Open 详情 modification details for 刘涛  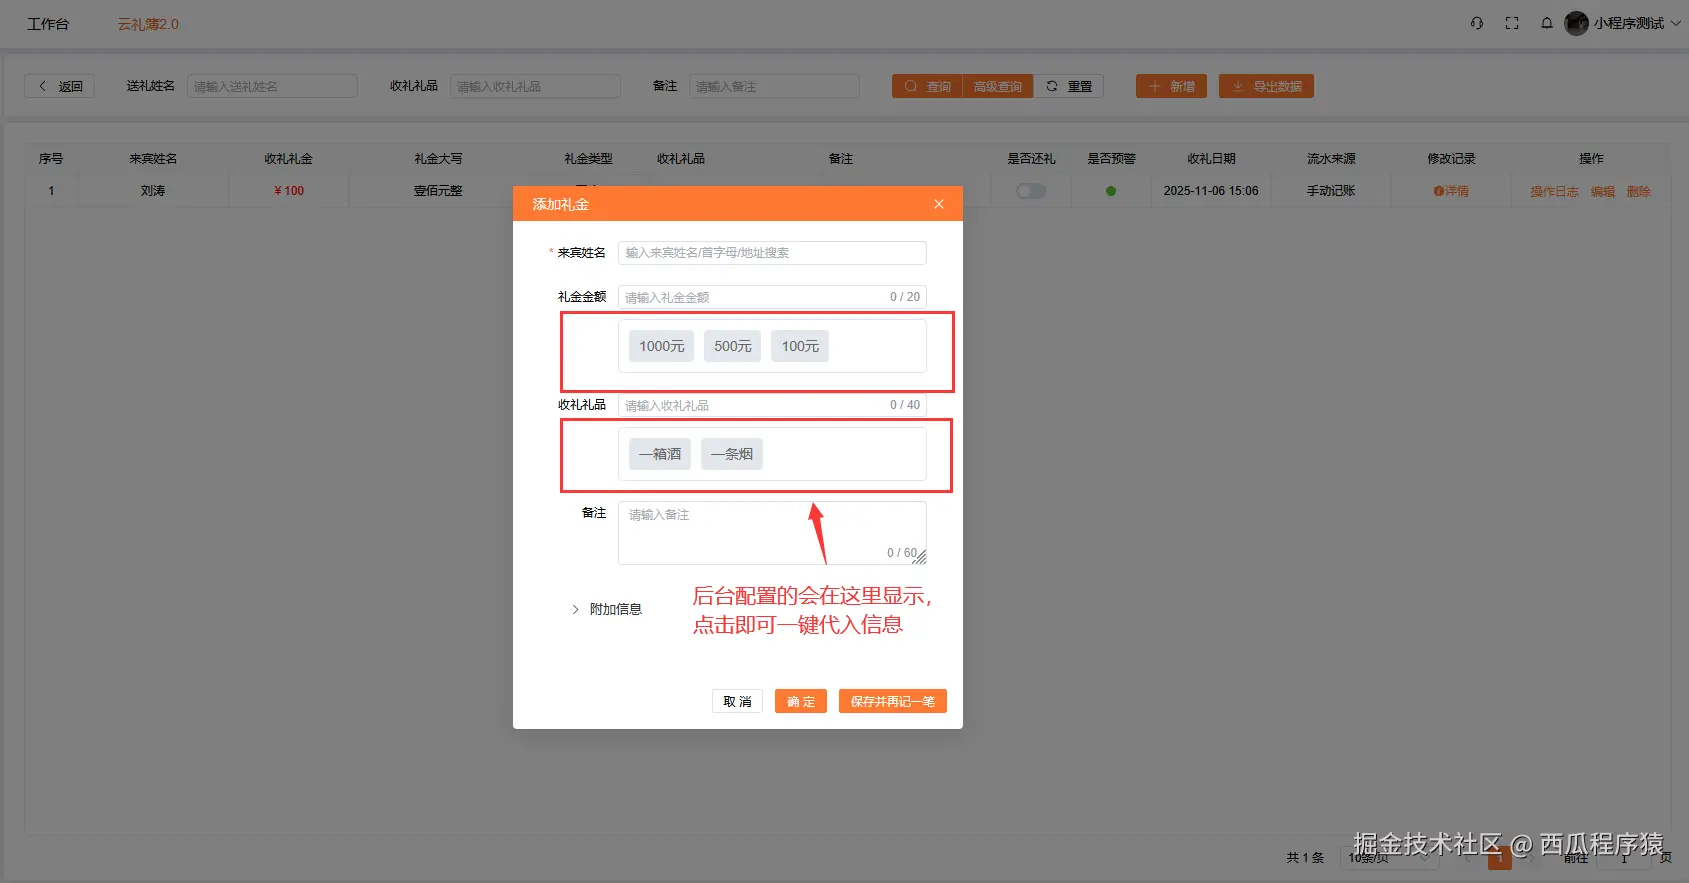coord(1451,191)
